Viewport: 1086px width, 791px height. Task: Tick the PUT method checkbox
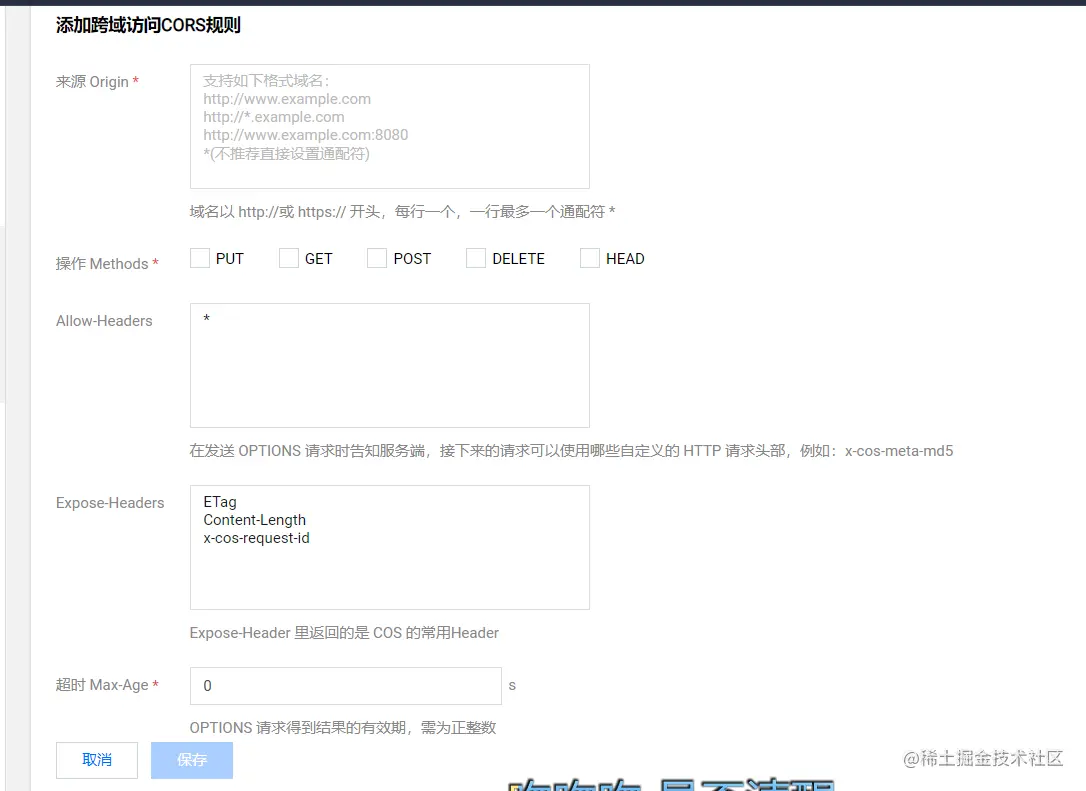pos(200,258)
